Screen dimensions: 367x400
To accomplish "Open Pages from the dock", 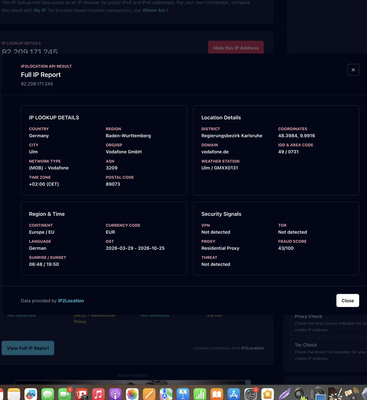I will pyautogui.click(x=149, y=394).
